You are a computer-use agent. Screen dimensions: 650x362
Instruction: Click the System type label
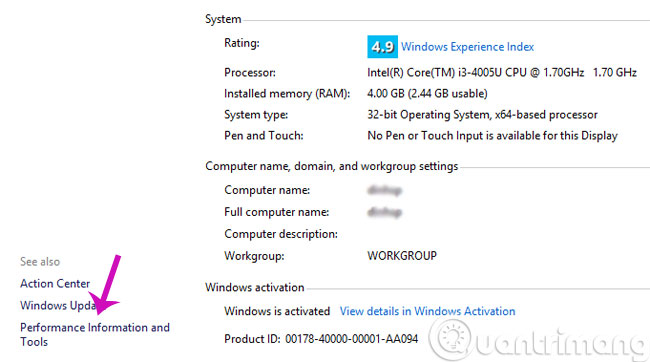pyautogui.click(x=256, y=114)
